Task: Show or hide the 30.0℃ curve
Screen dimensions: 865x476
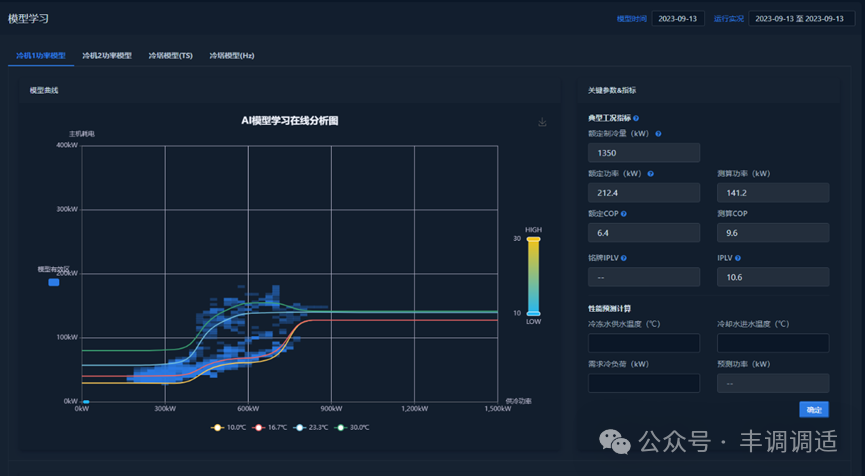Action: pos(353,427)
